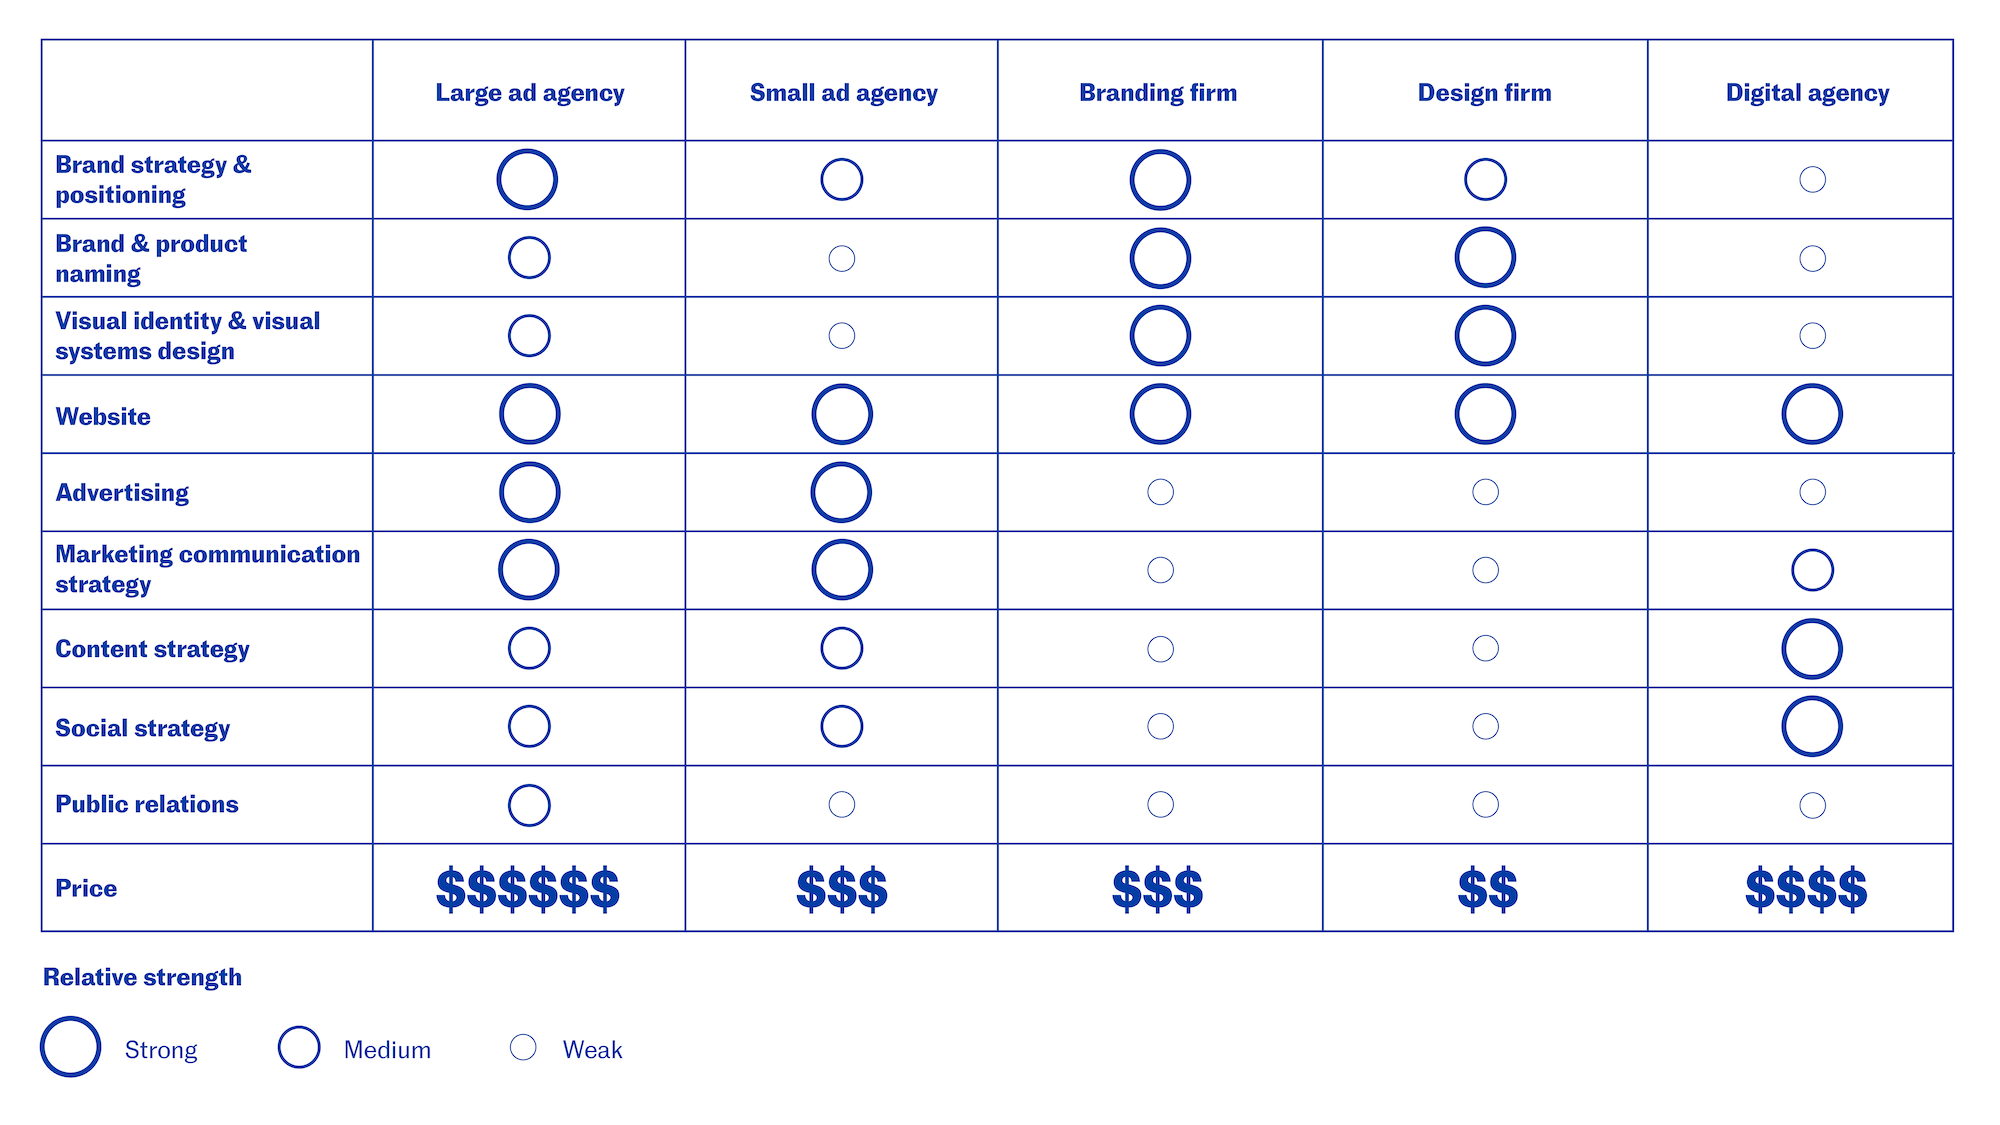
Task: Click Large ad agency's Brand strategy circle
Action: tap(527, 180)
